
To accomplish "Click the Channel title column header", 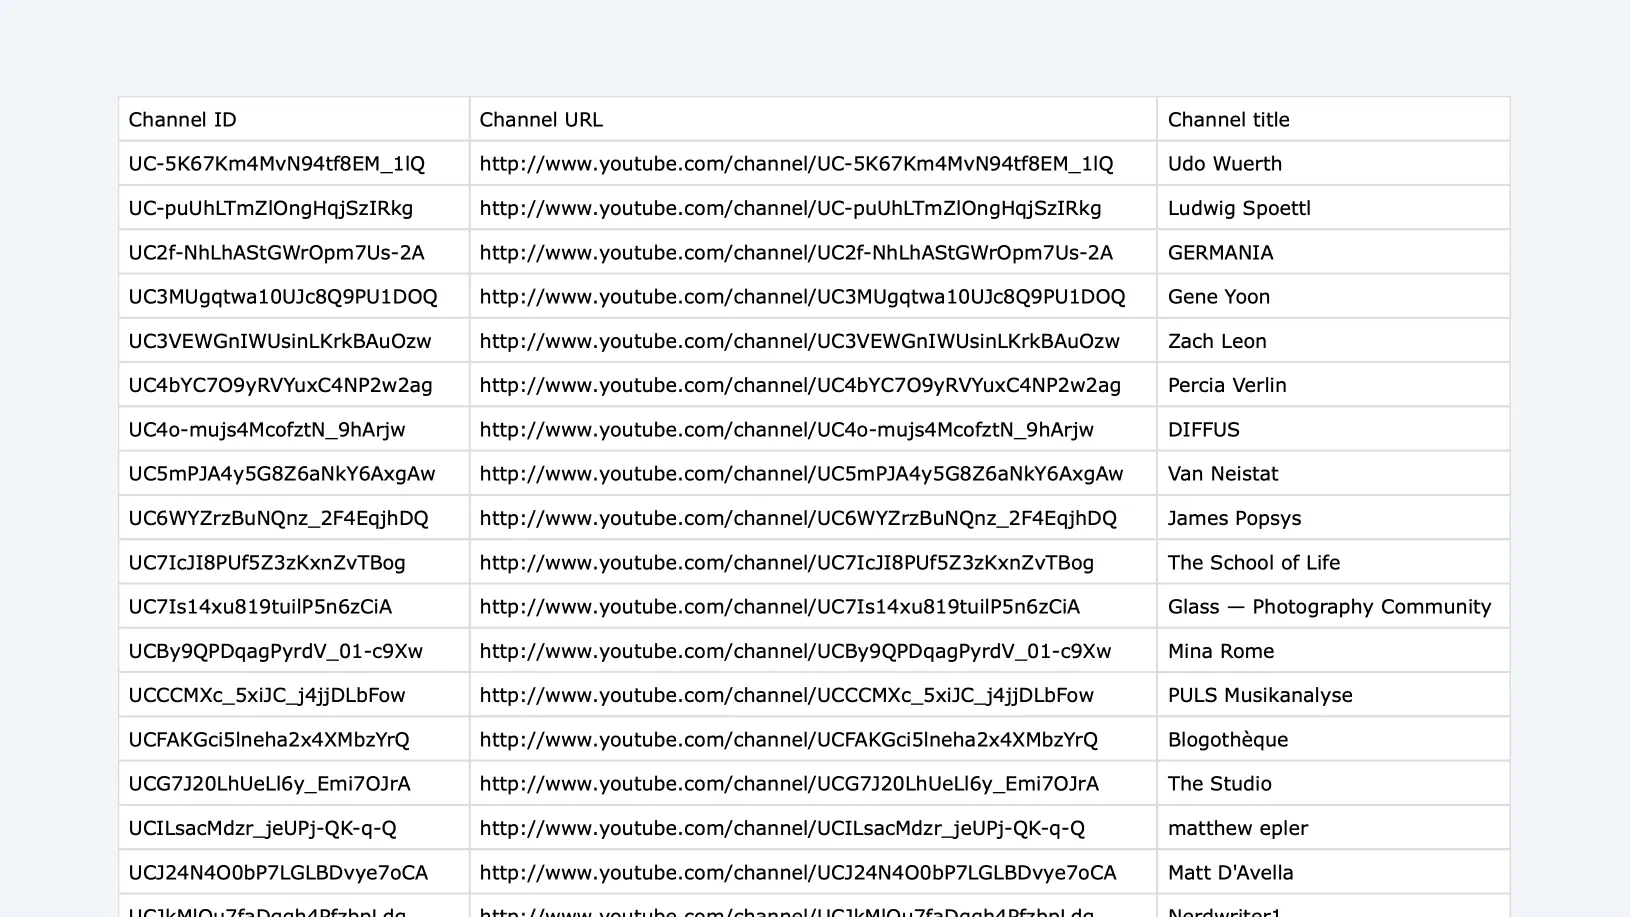I will pos(1228,119).
